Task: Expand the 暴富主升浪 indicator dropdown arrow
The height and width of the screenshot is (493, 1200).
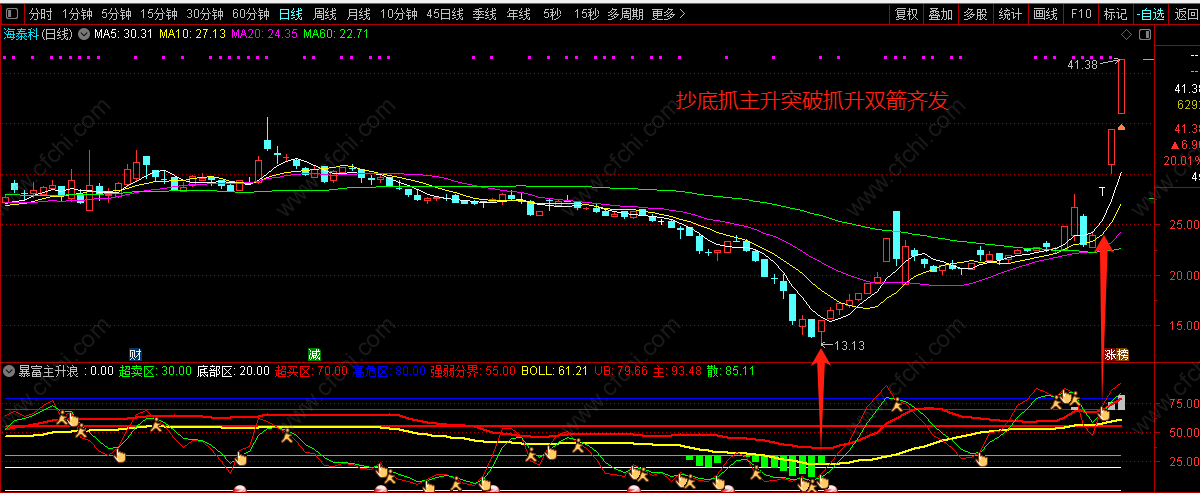Action: click(x=10, y=371)
